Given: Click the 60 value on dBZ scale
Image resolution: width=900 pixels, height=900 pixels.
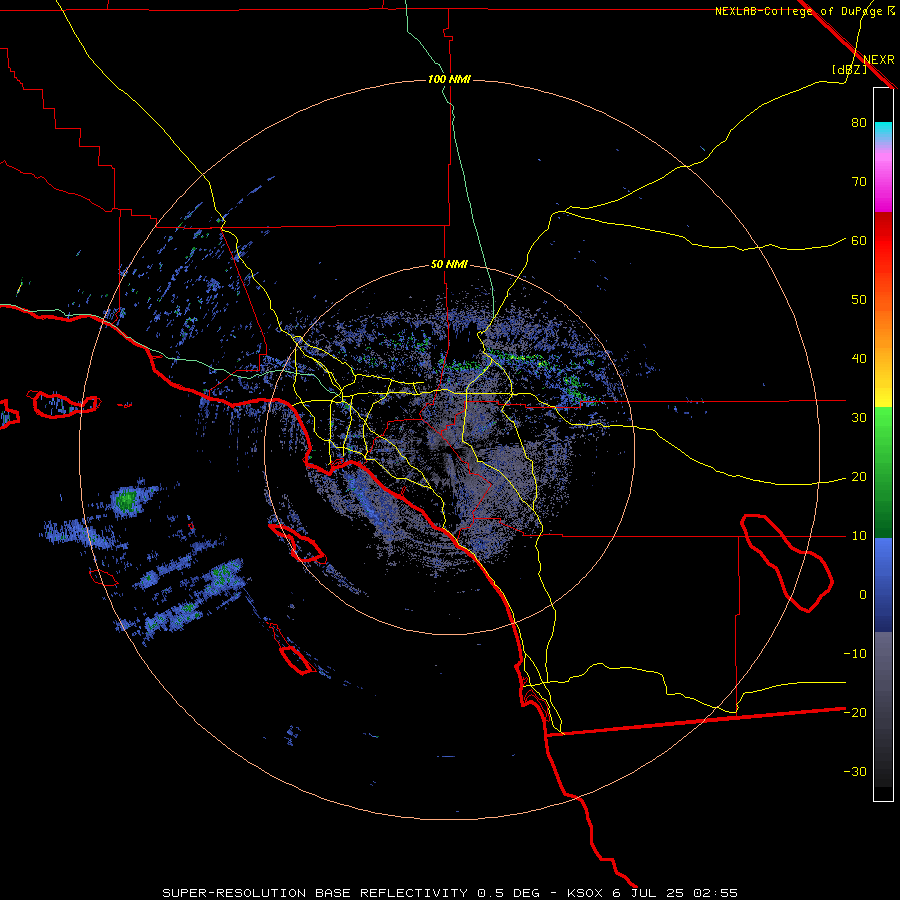Looking at the screenshot, I should (859, 240).
